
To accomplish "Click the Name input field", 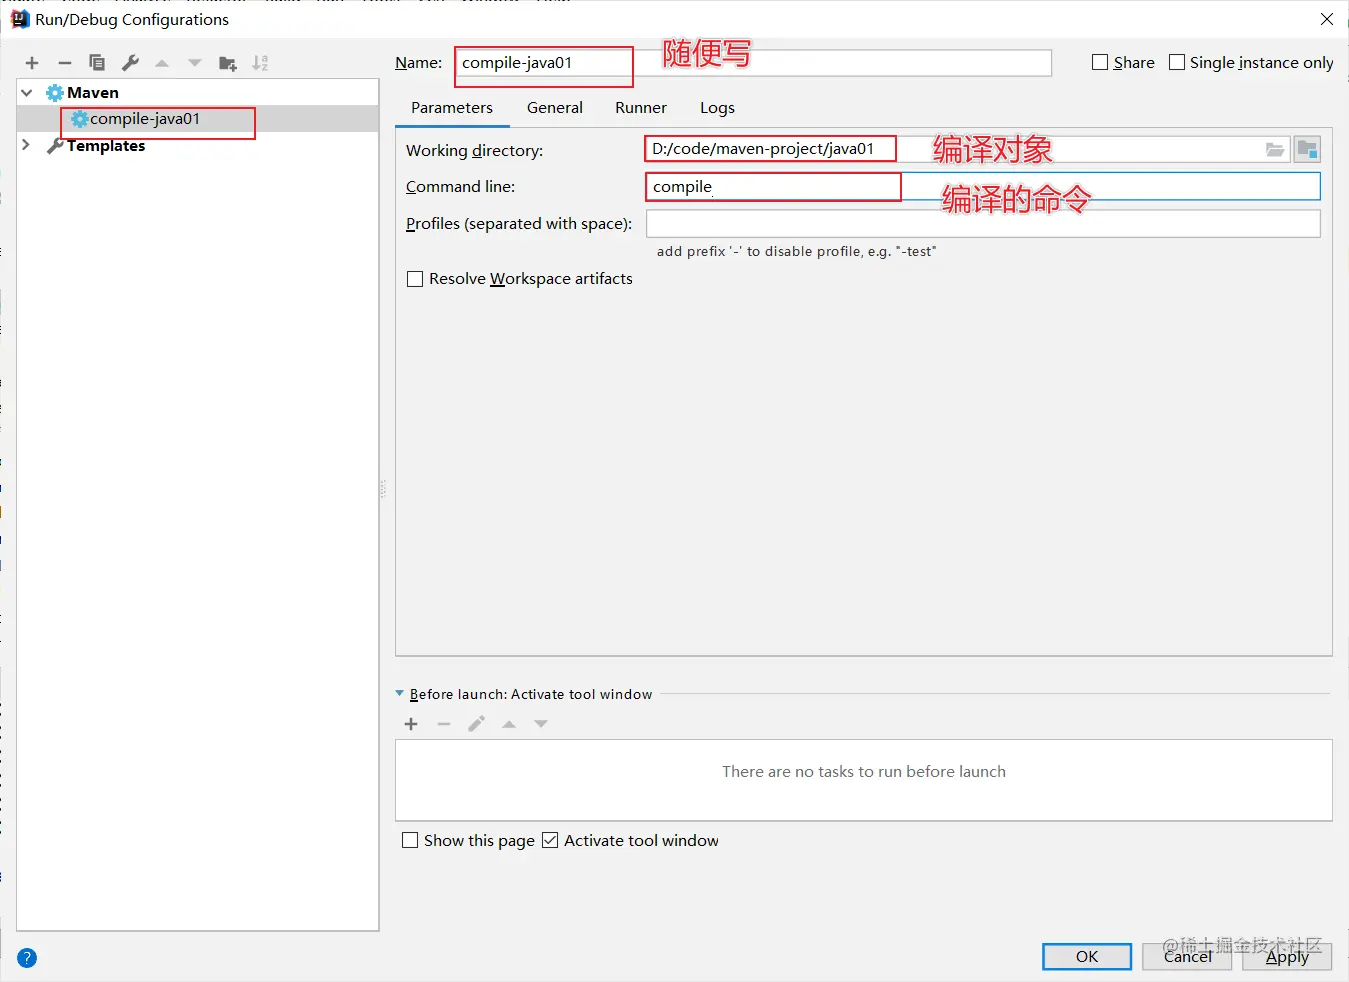I will 753,63.
